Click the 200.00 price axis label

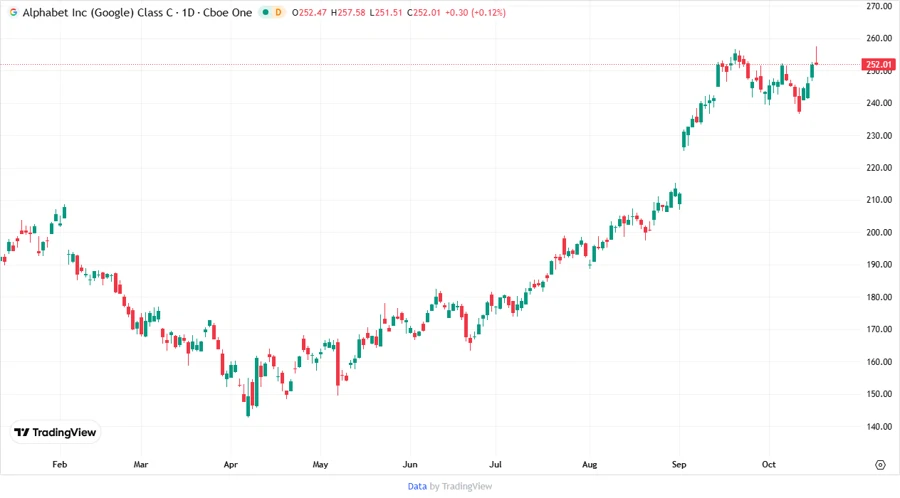coord(879,232)
